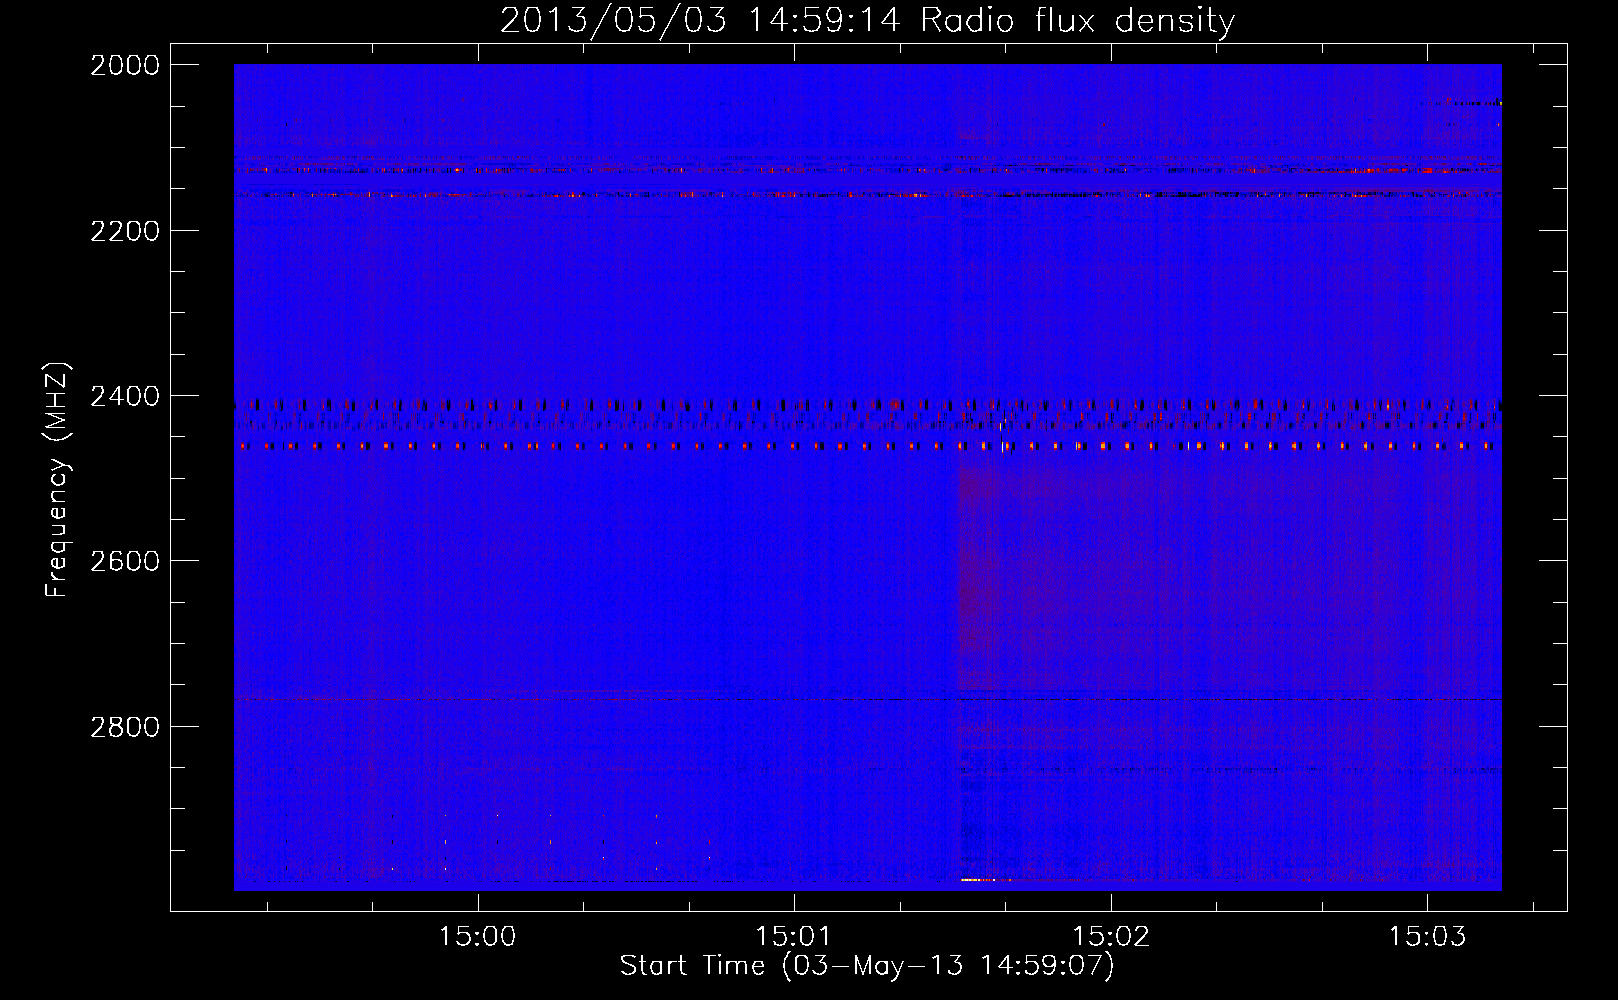Click the 'Start Time (03-May-13 14:59:07)' axis title

pos(867,966)
